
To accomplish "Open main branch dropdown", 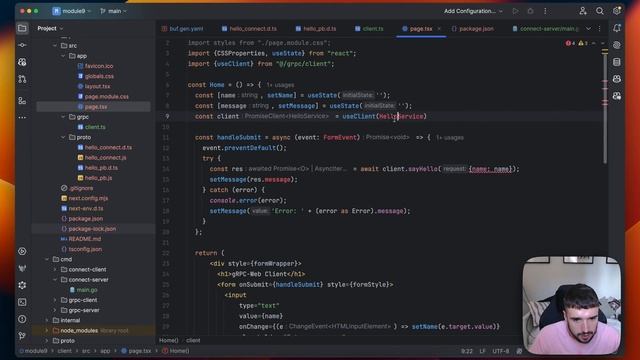I will point(113,11).
